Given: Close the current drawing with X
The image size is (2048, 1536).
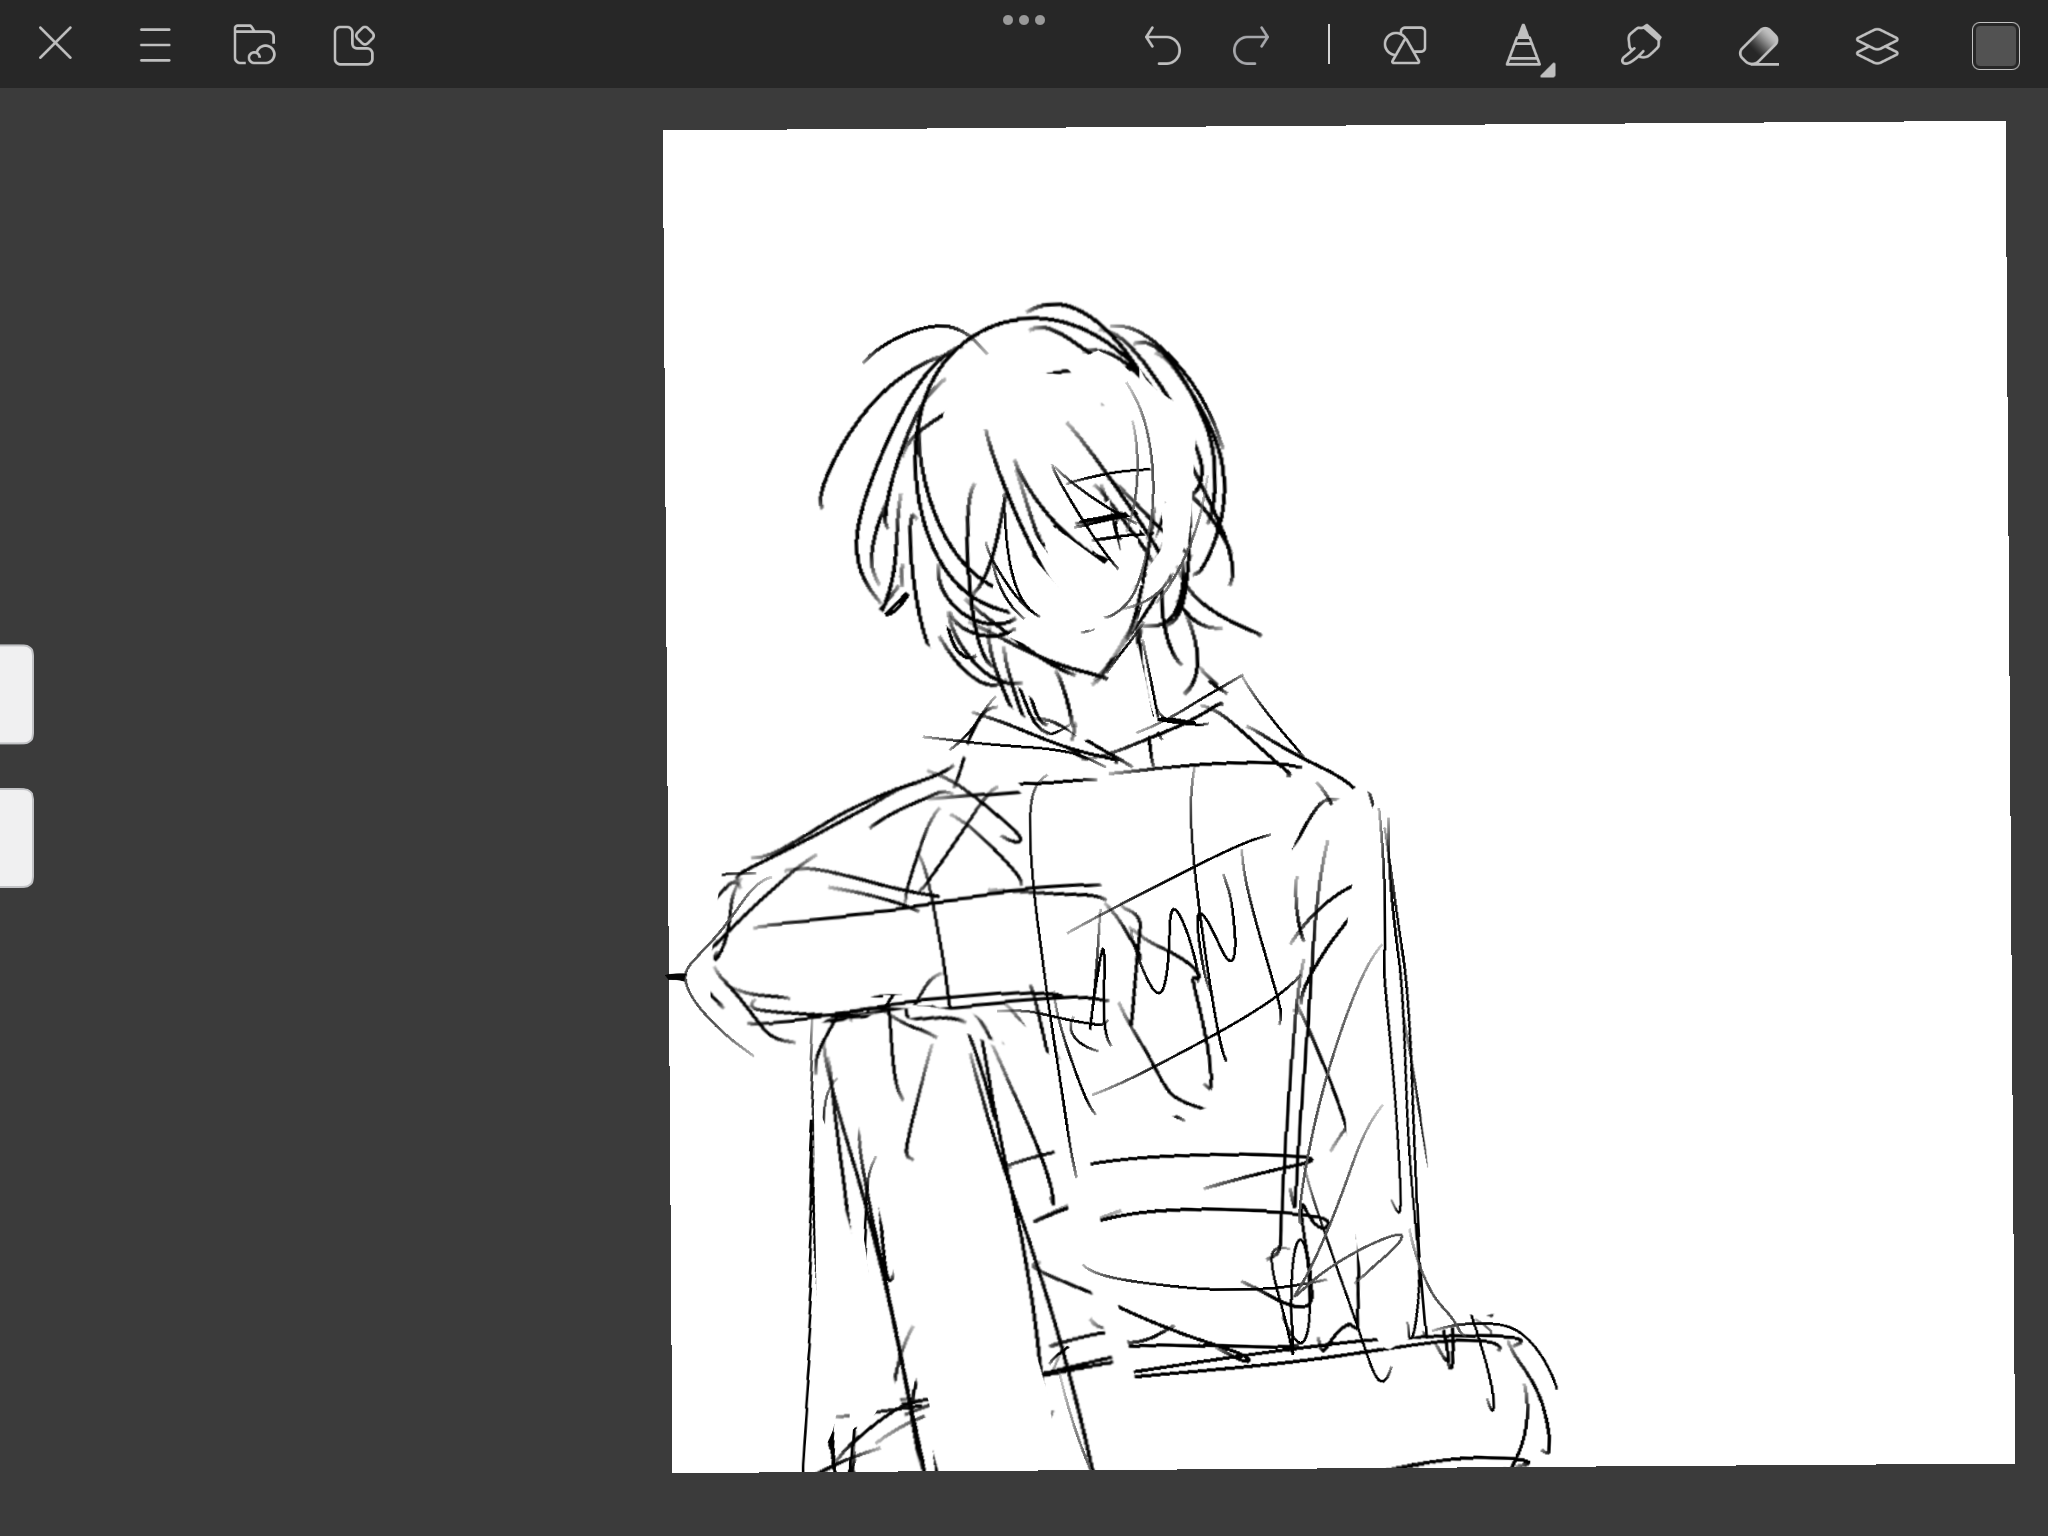Looking at the screenshot, I should pyautogui.click(x=55, y=44).
